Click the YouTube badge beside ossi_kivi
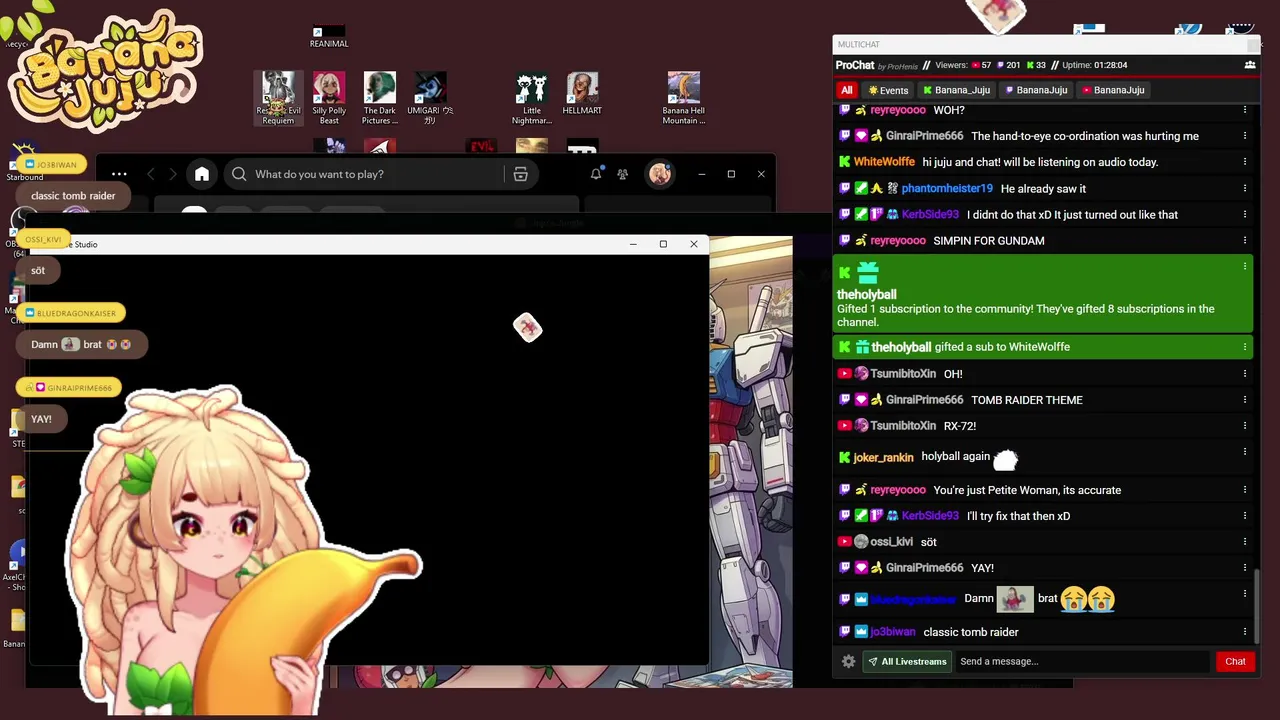 844,542
